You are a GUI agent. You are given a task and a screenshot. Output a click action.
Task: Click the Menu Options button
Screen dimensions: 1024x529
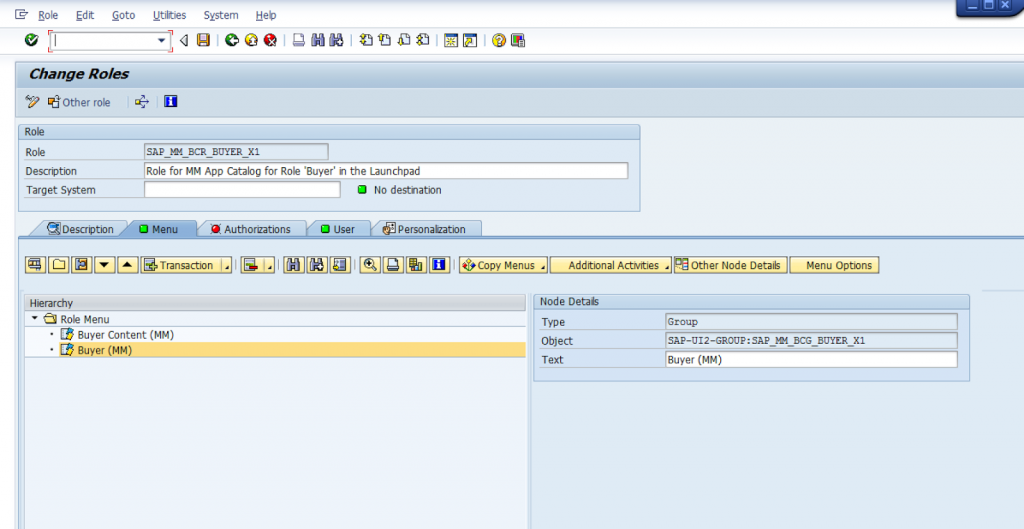pyautogui.click(x=834, y=265)
